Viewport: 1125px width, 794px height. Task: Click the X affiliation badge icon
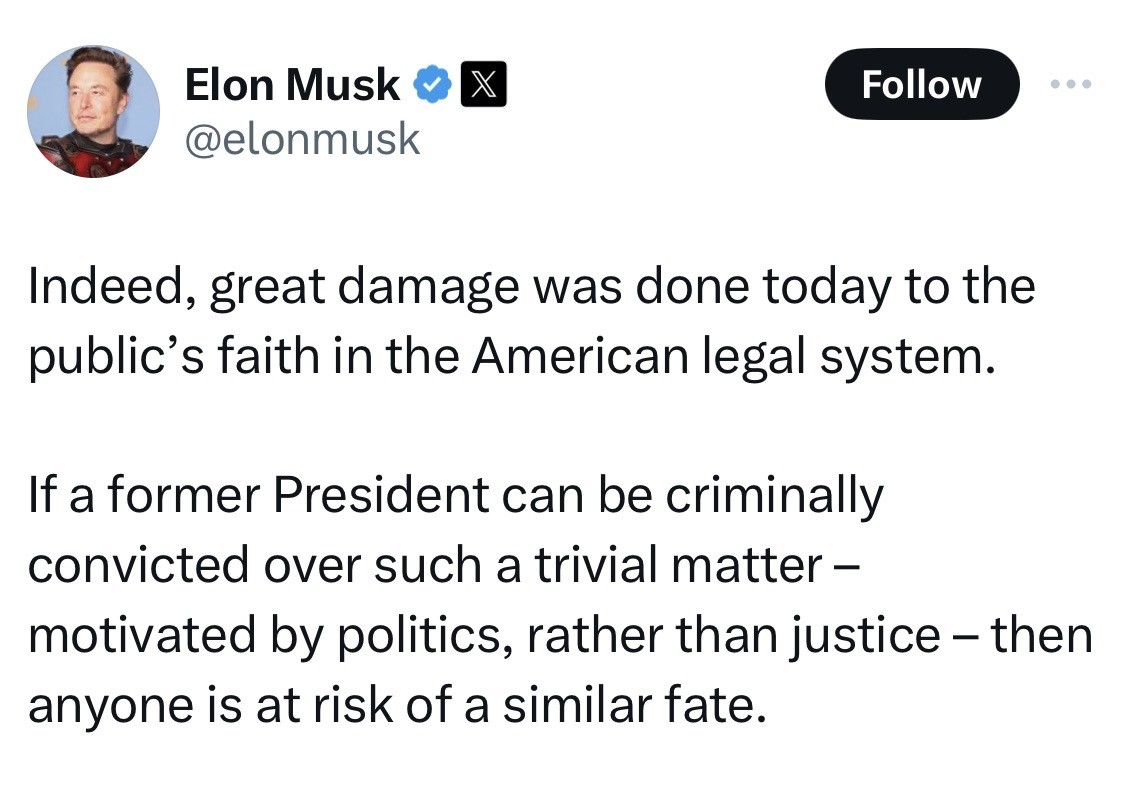[x=483, y=86]
